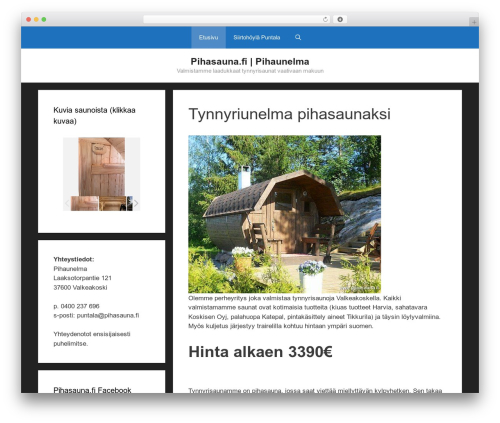The image size is (500, 423).
Task: Click the Tynnyriunelma pihasaunaksi heading
Action: [289, 114]
